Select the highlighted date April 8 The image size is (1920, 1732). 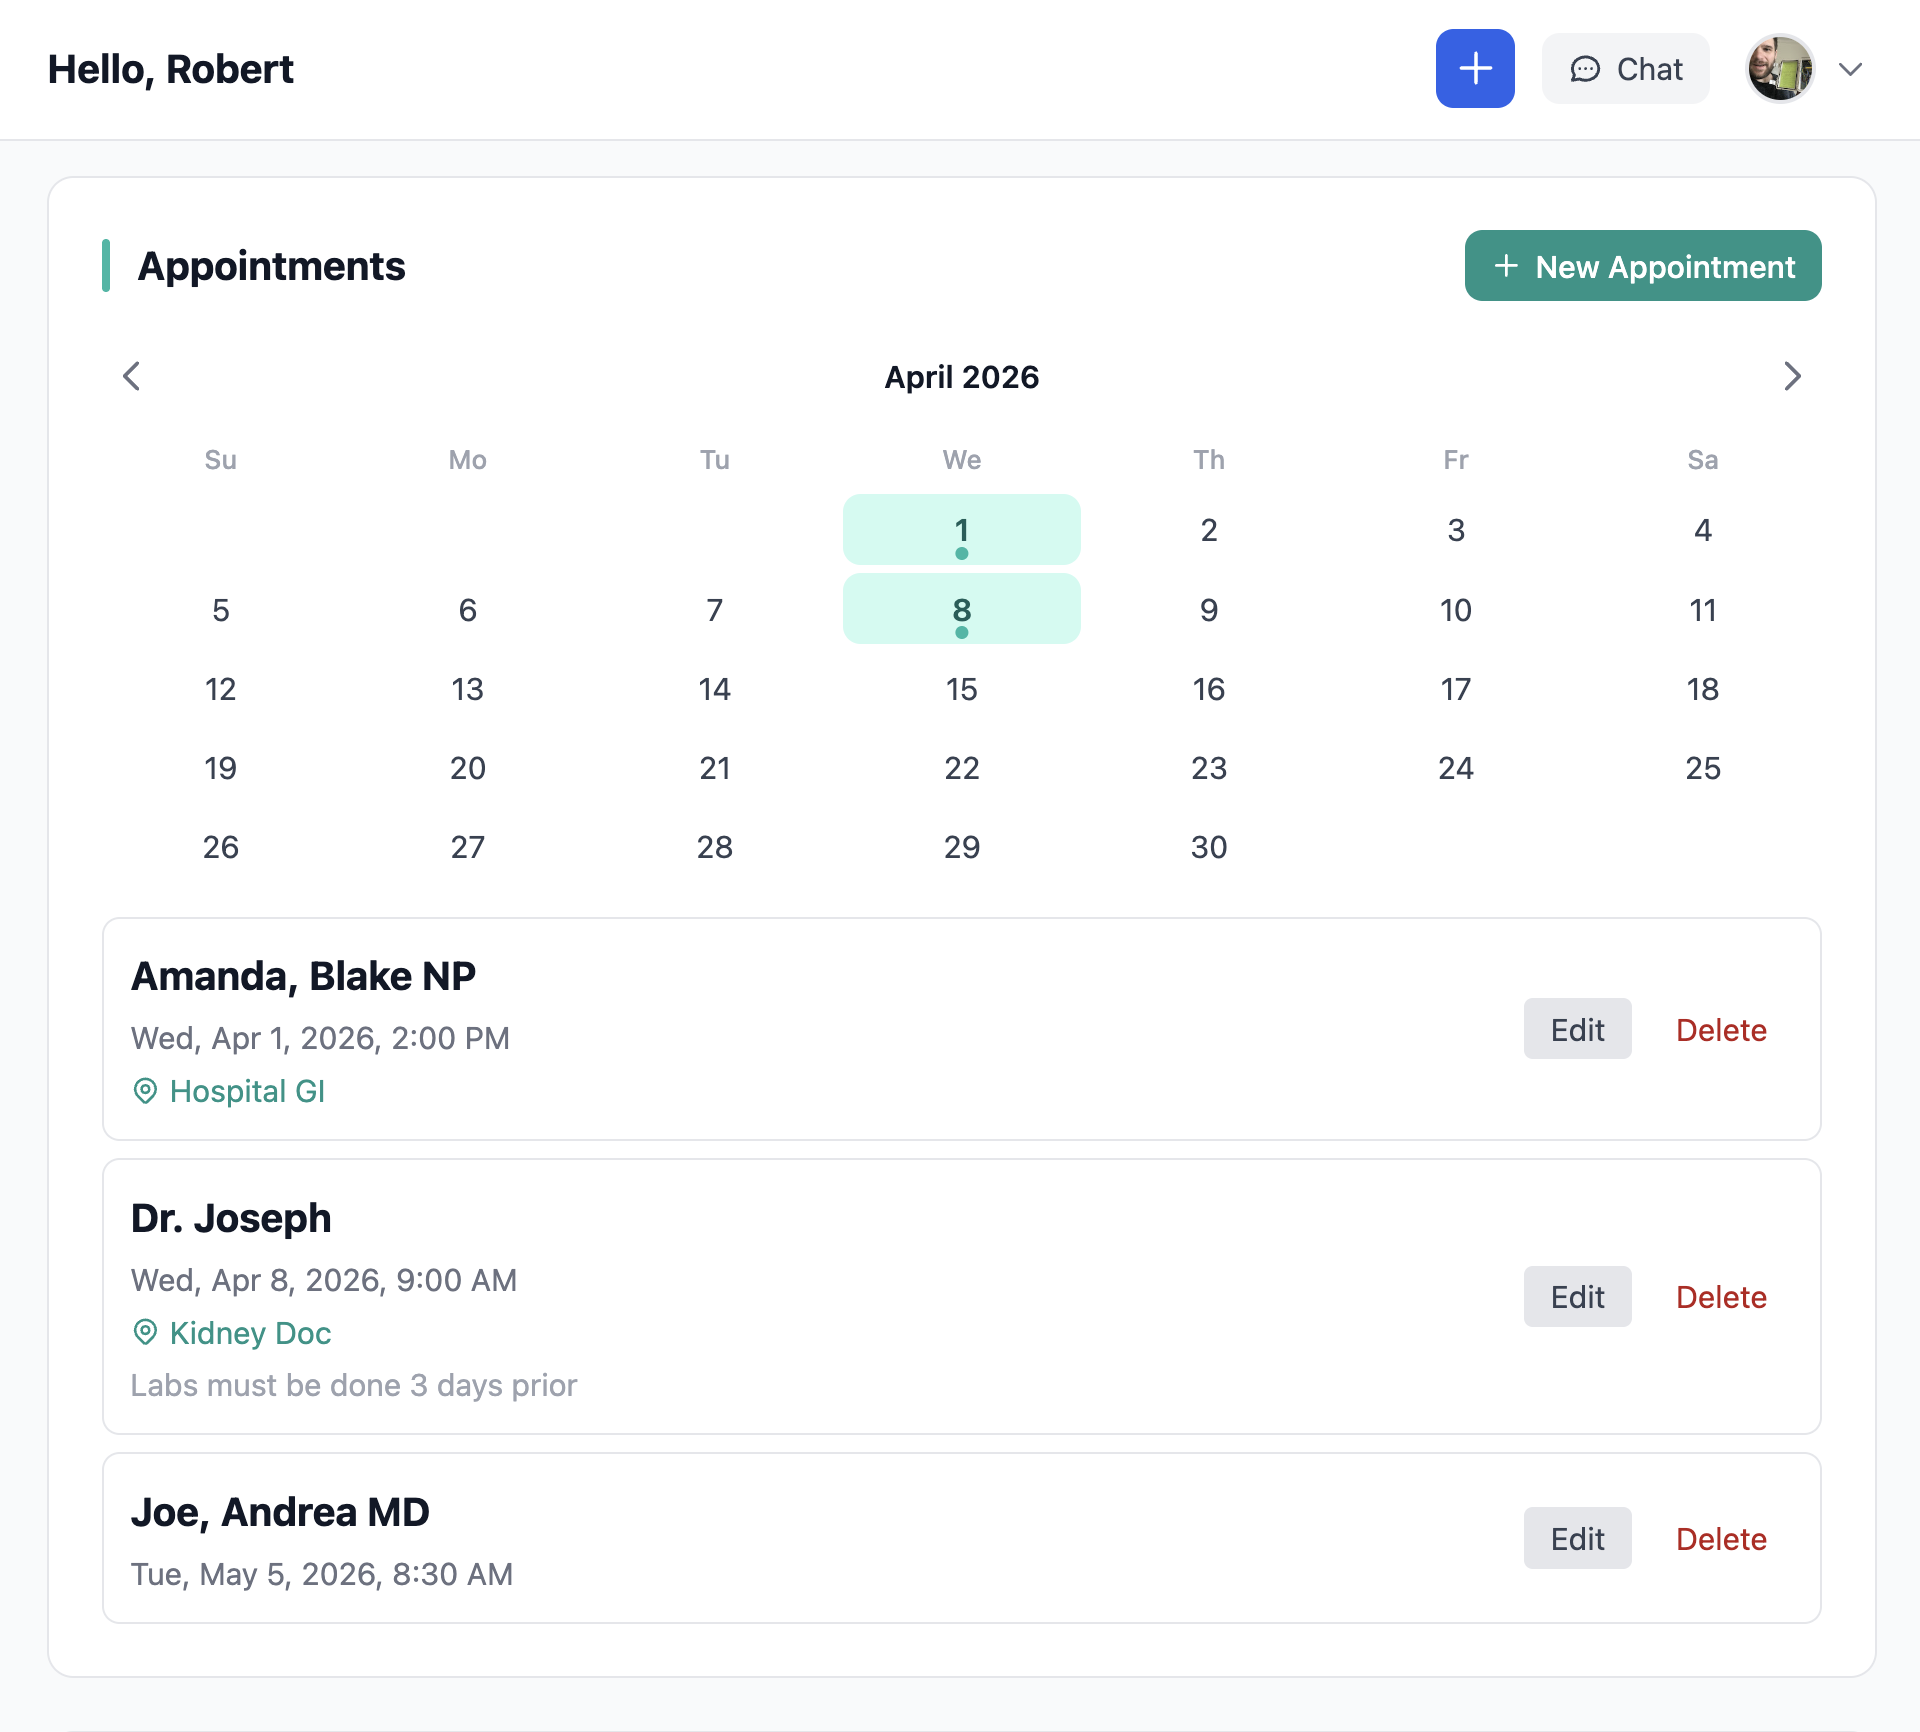(x=961, y=608)
